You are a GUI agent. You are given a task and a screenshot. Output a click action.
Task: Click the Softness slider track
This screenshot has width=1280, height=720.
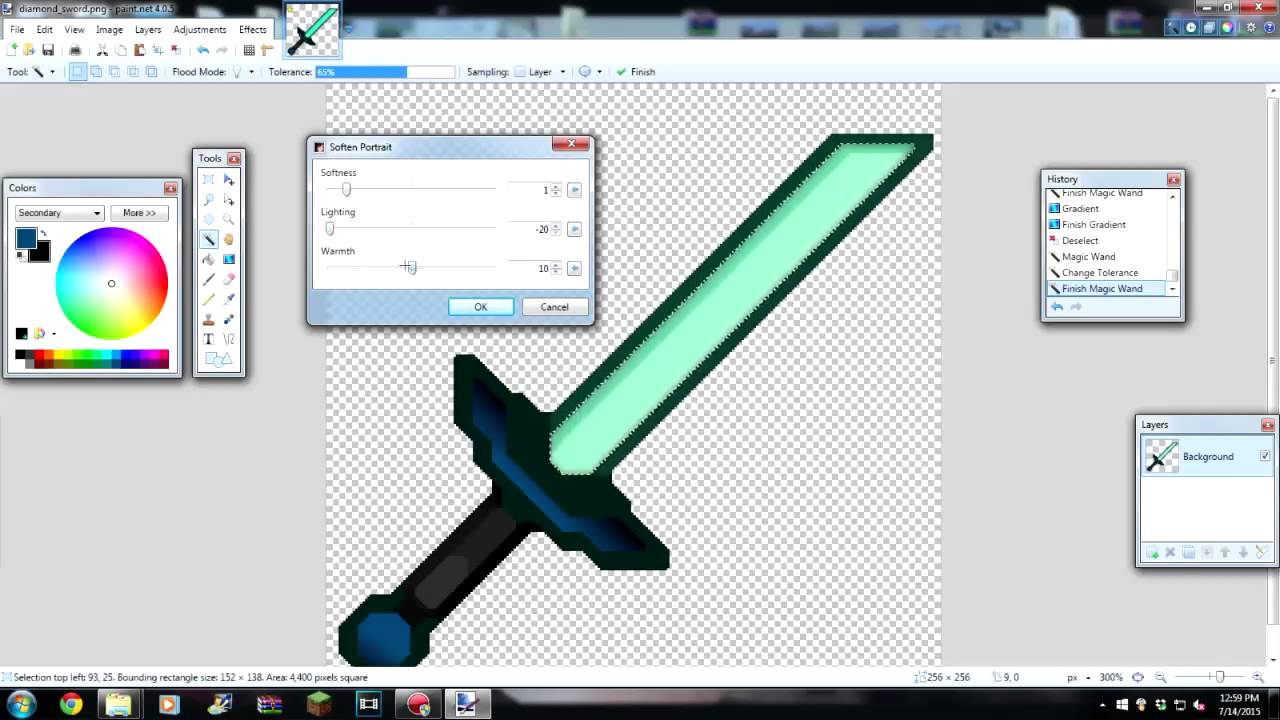tap(409, 189)
